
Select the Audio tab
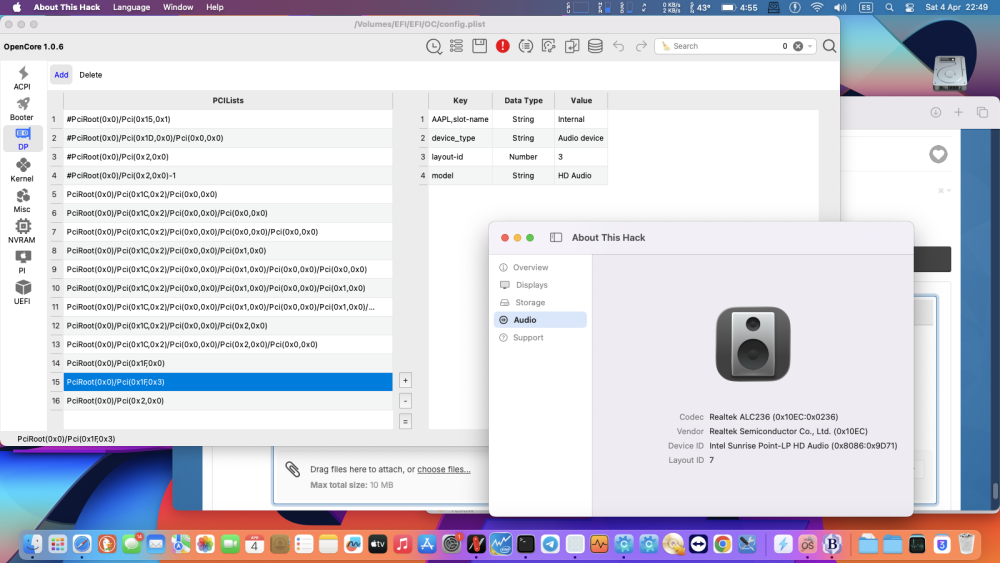point(540,320)
